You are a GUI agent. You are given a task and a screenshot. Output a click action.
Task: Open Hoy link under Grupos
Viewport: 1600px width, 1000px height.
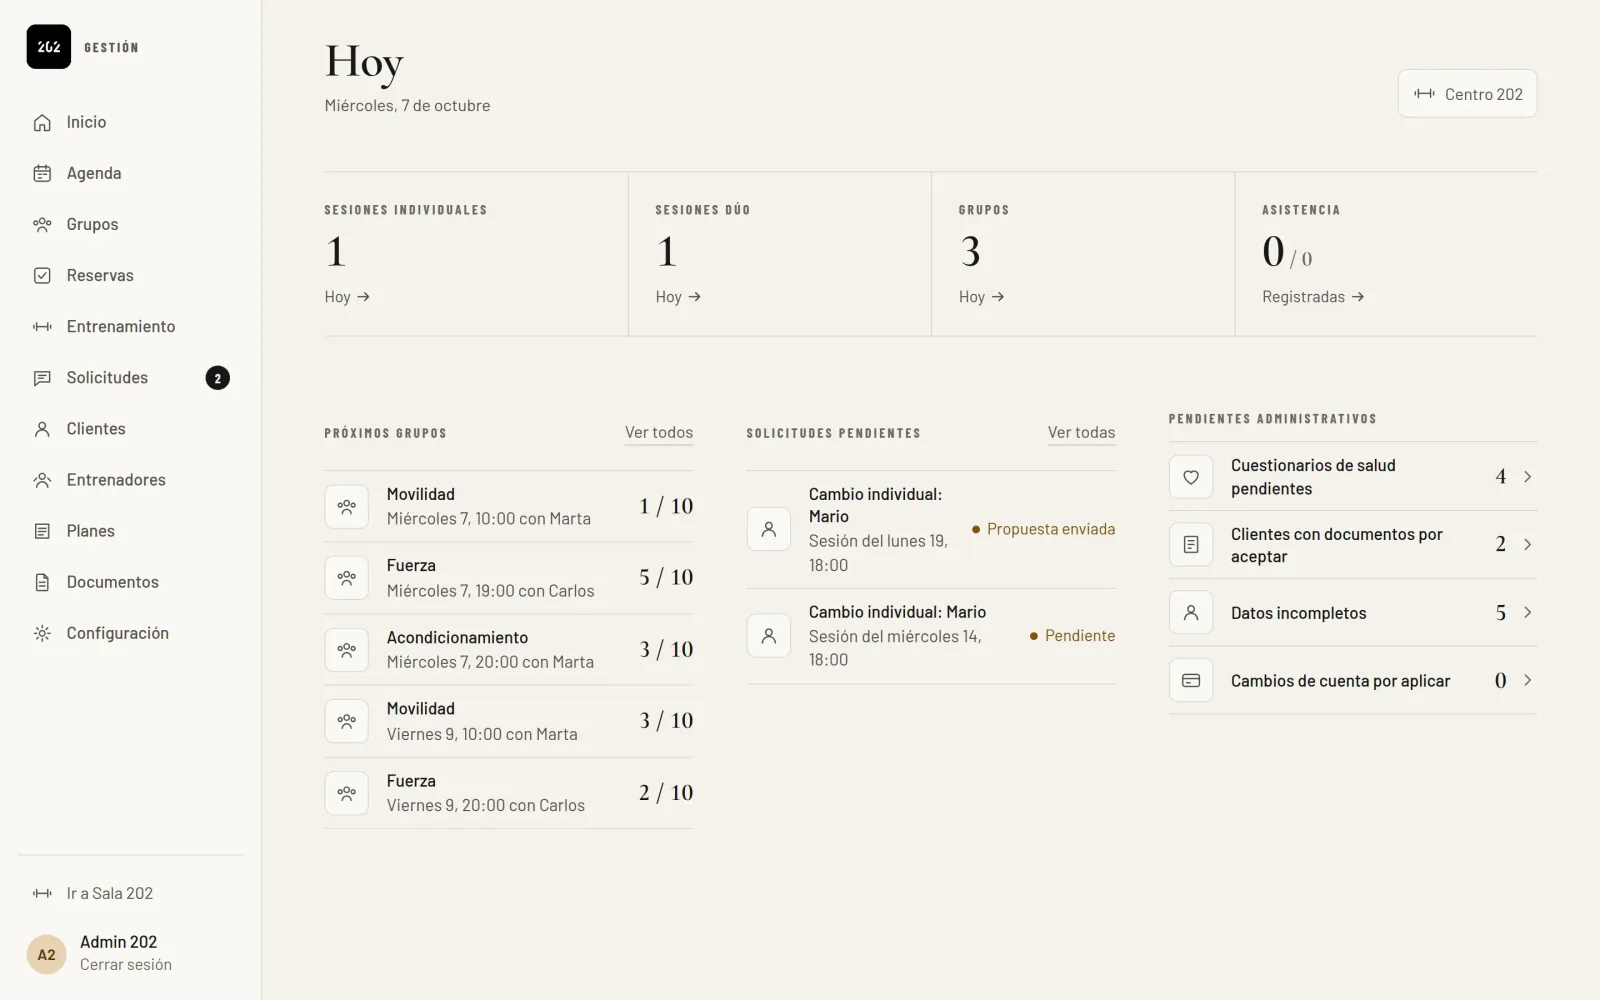981,297
